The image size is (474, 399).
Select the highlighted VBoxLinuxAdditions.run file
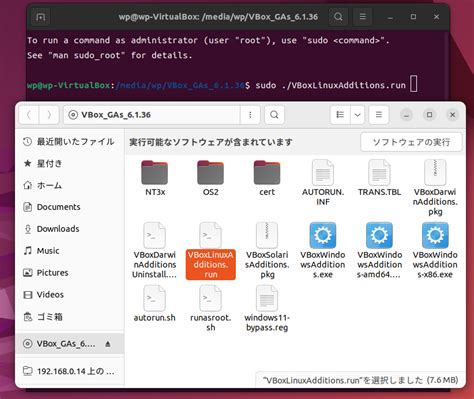[x=210, y=251]
